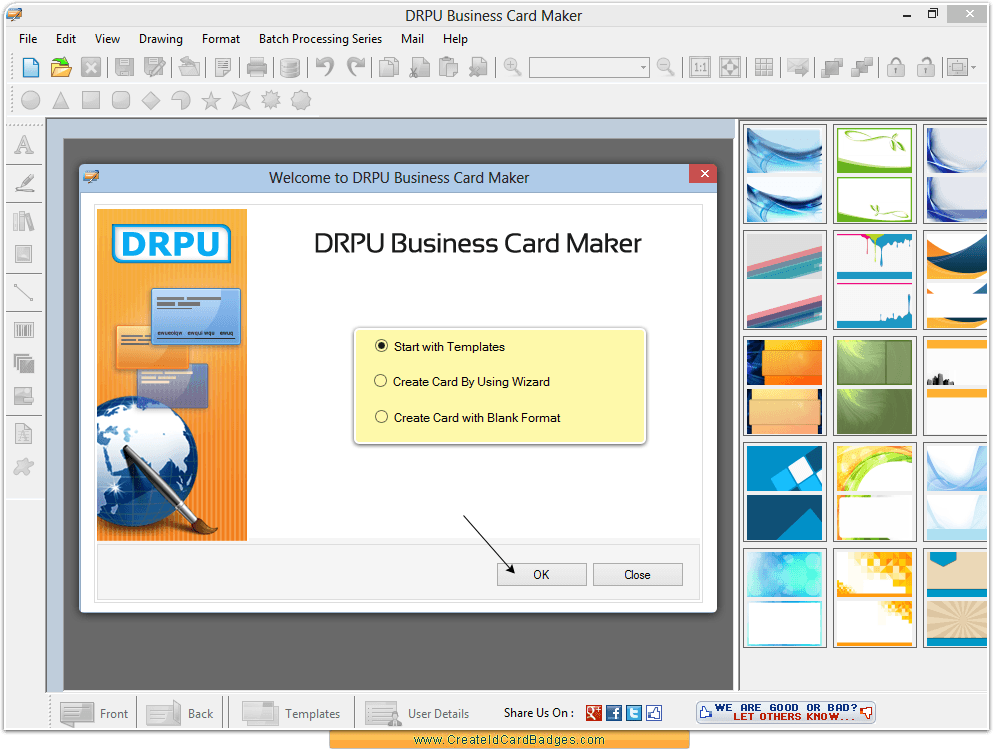Click the Paste clipboard icon

[x=448, y=67]
